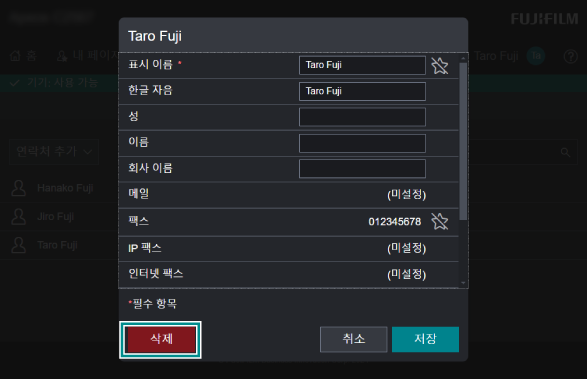Select the 회사 이름 company name field
587x379 pixels.
(x=362, y=169)
